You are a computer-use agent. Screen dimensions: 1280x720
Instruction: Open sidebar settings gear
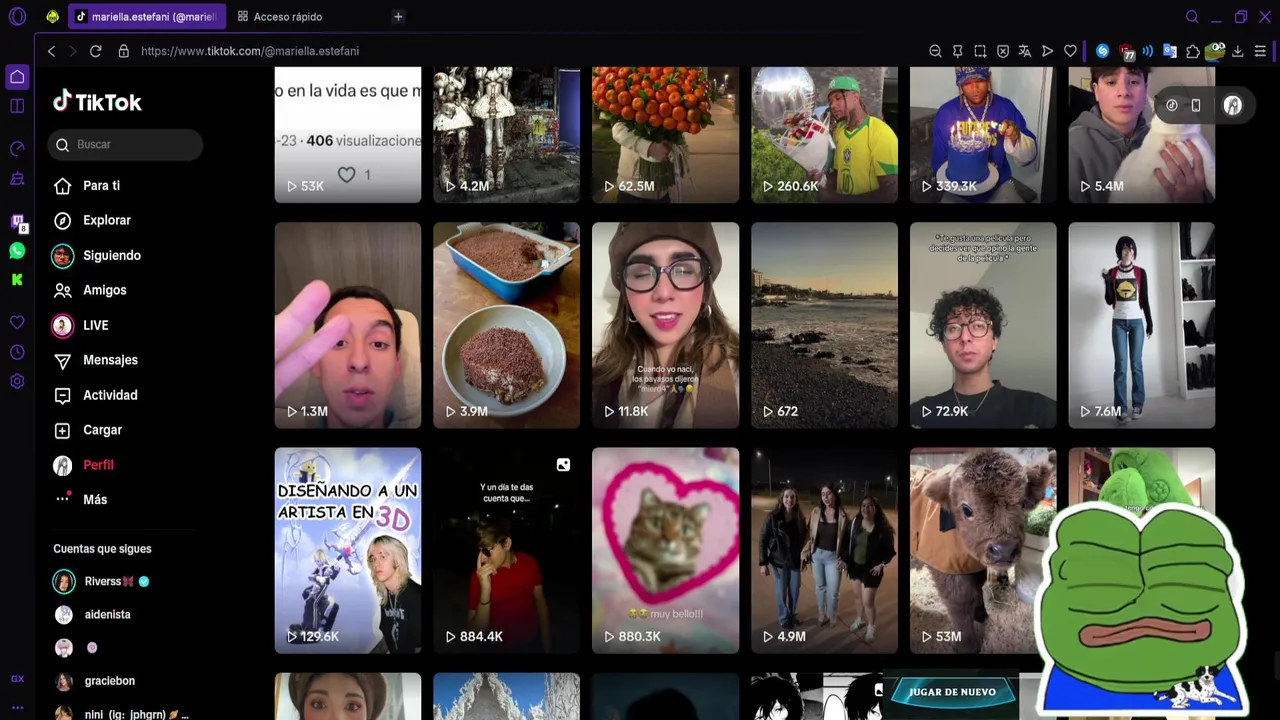pyautogui.click(x=17, y=381)
